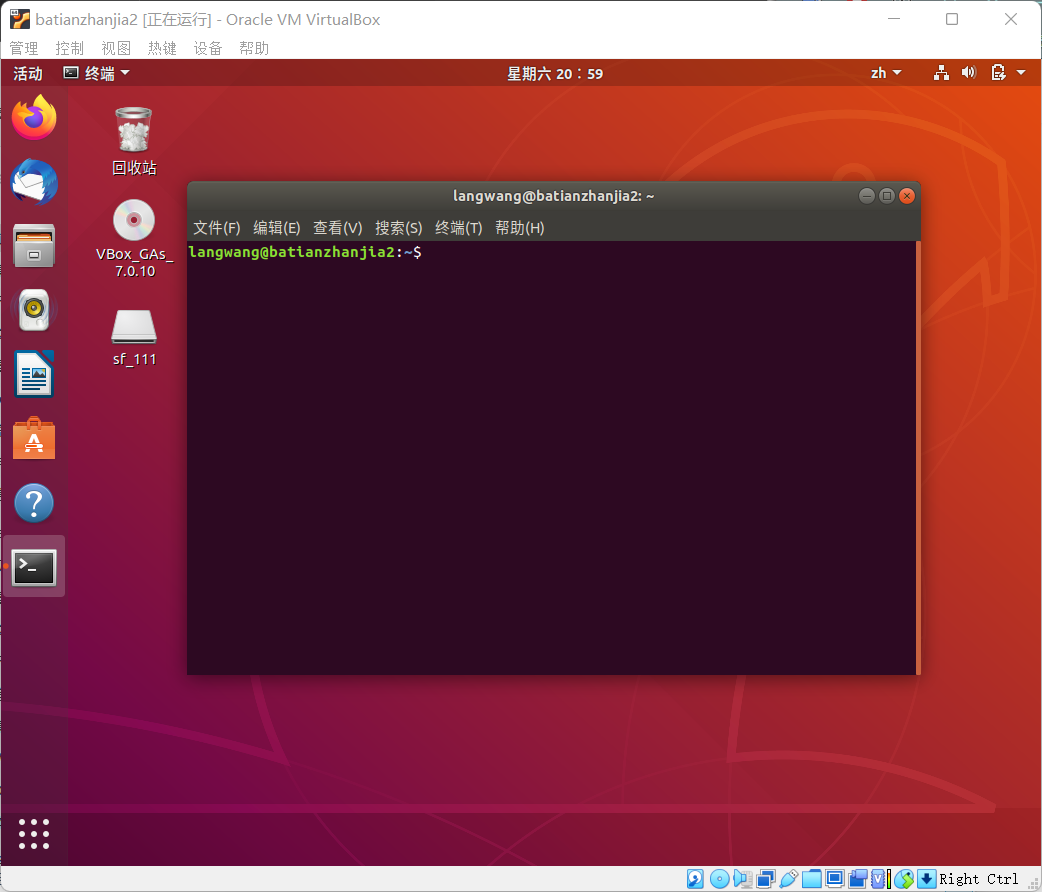Click VirtualBox shared folders status icon
The image size is (1042, 892).
(x=811, y=879)
